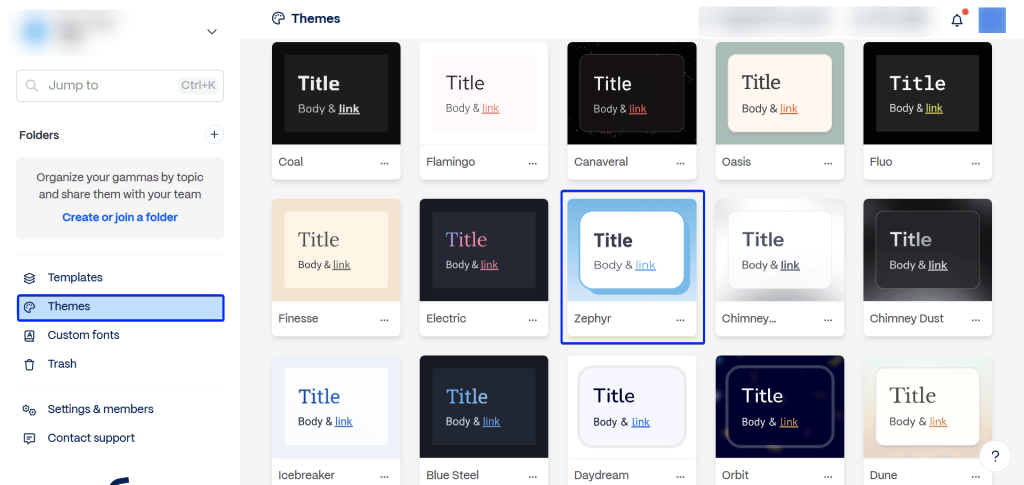Screen dimensions: 1024x485
Task: Click the user profile avatar at top right
Action: [x=991, y=20]
